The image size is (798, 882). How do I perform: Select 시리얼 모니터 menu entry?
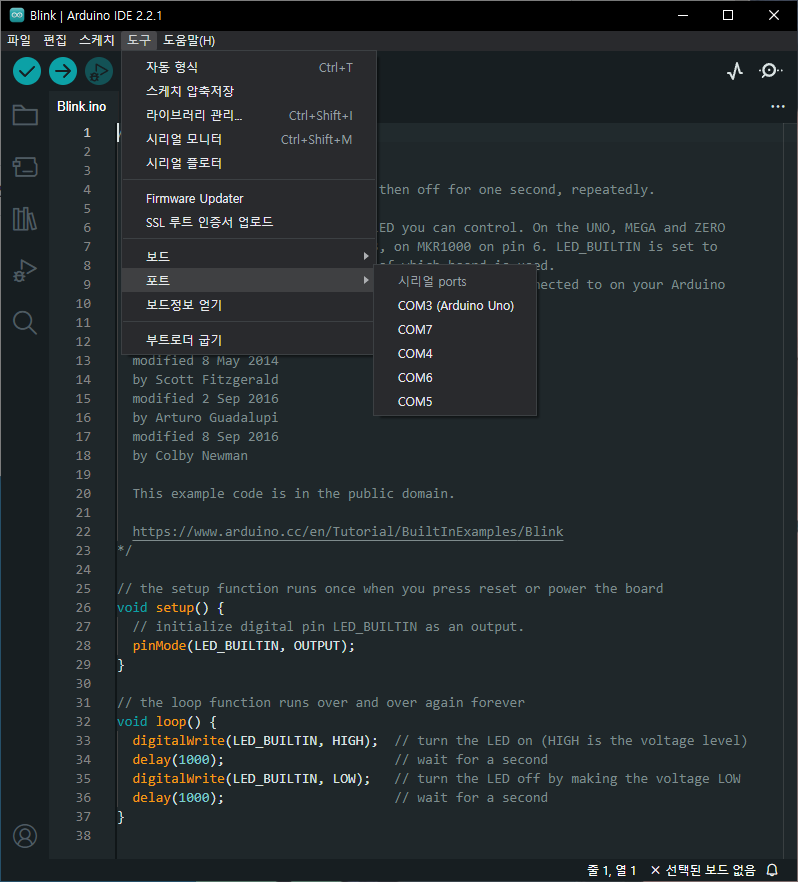click(249, 140)
